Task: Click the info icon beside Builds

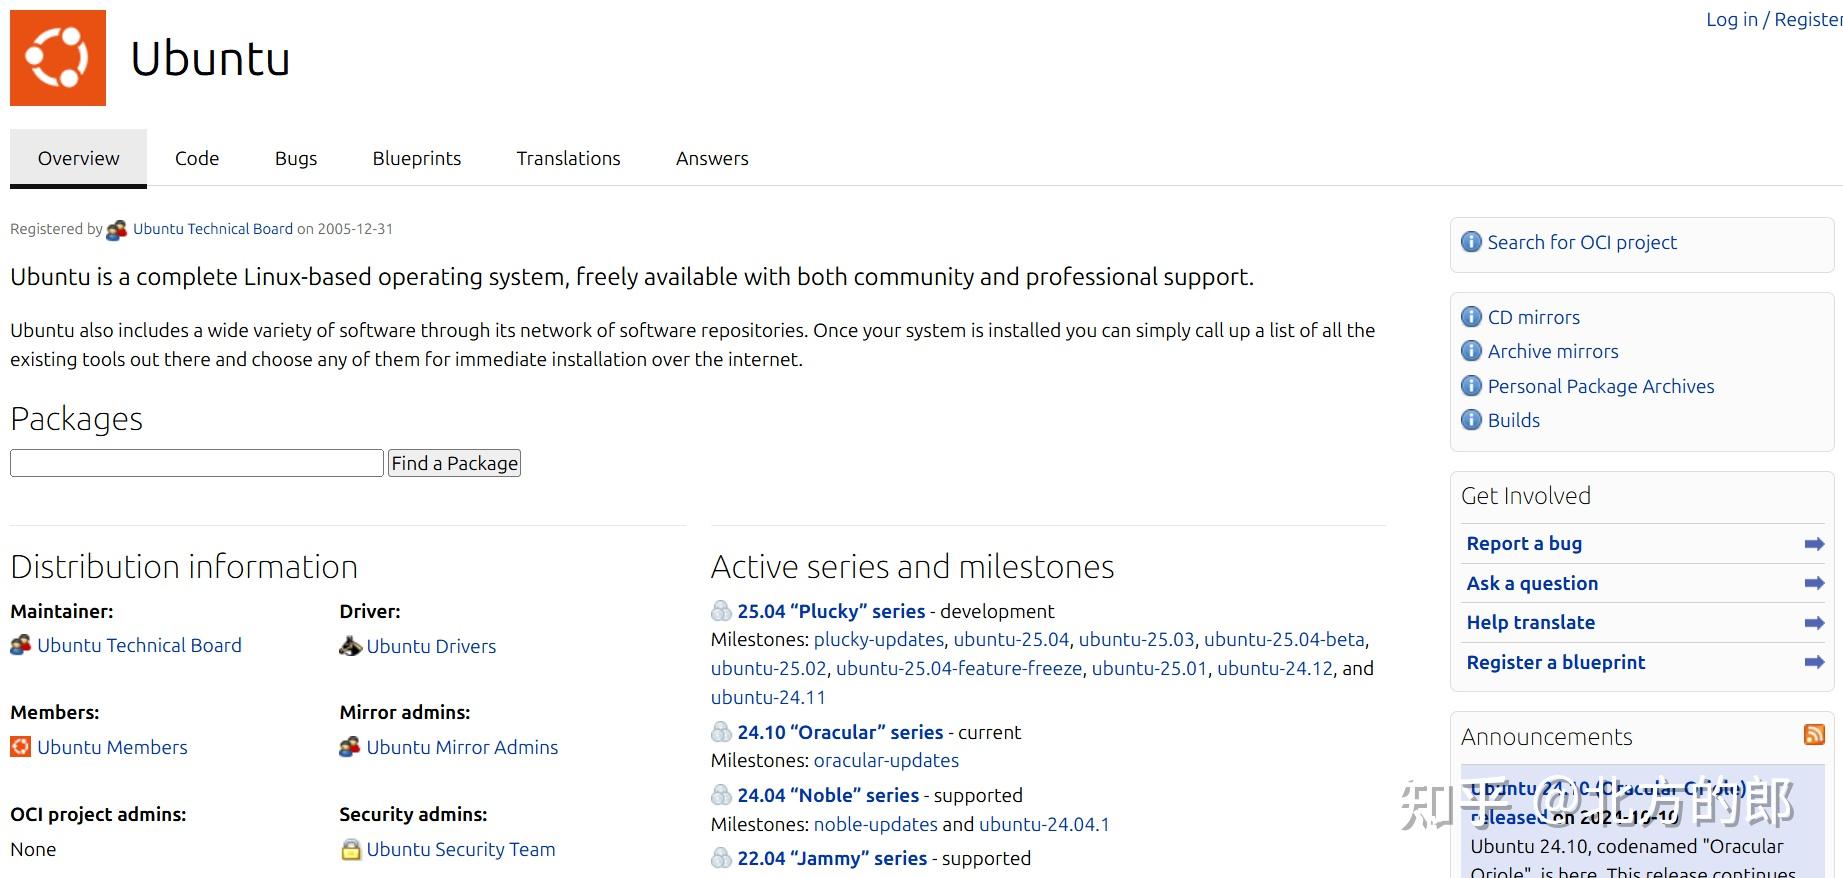Action: click(x=1471, y=420)
